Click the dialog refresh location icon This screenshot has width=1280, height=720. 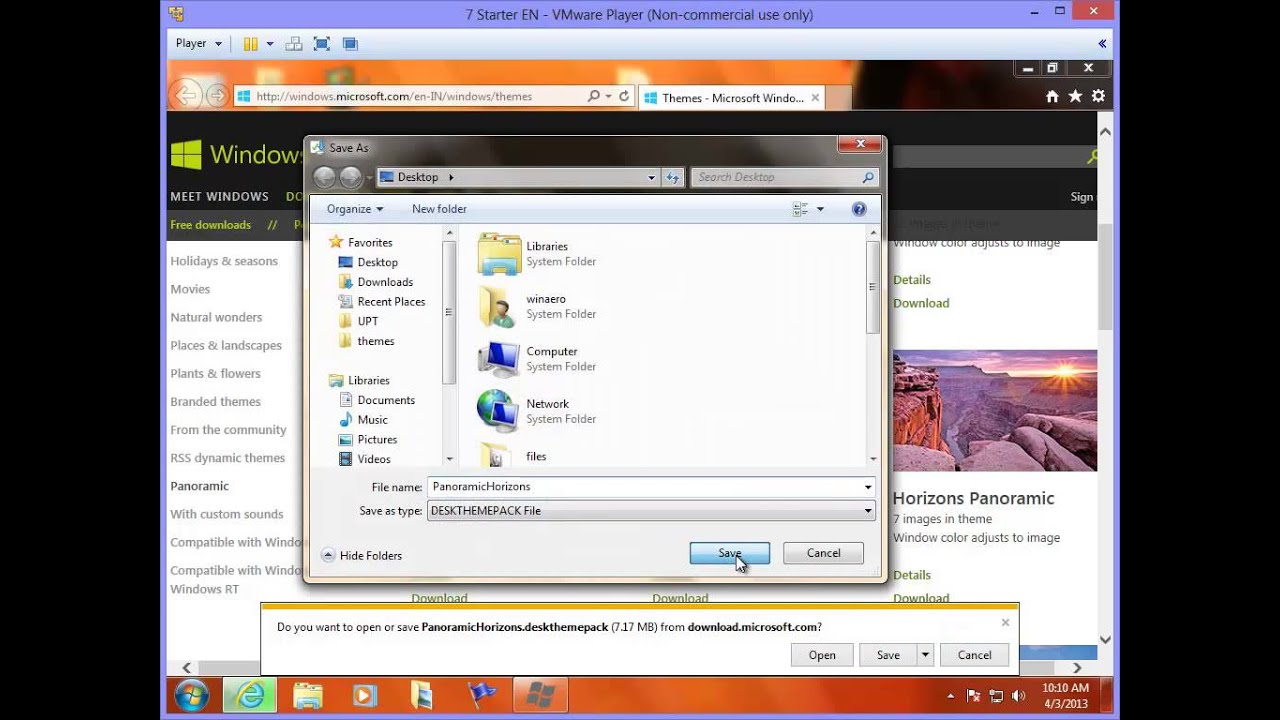[x=672, y=177]
